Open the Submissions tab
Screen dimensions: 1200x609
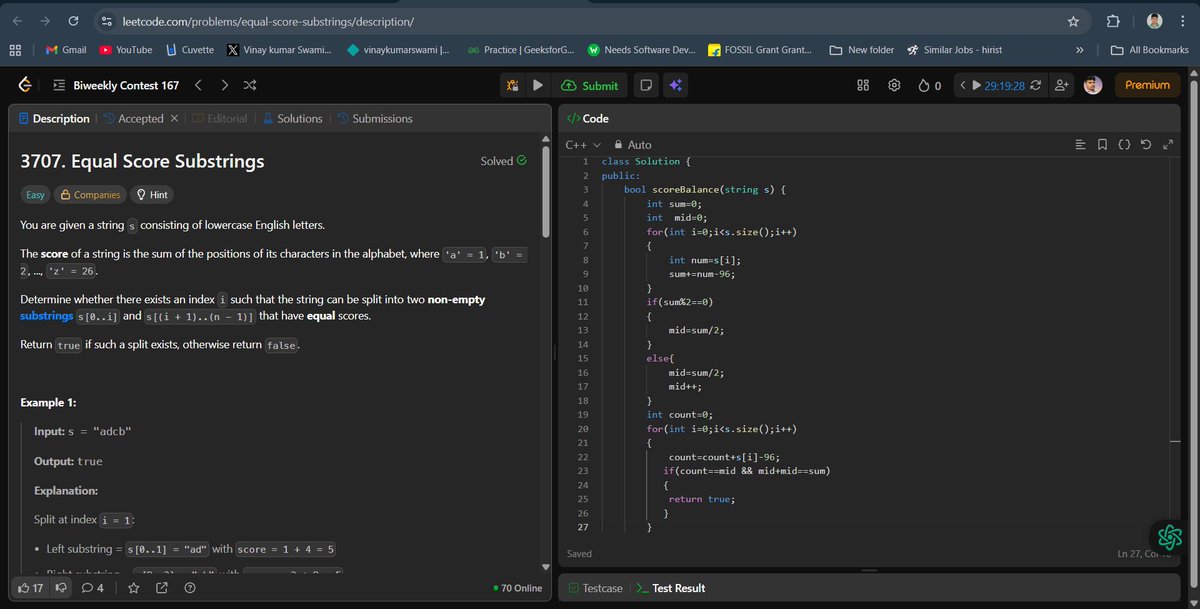coord(375,119)
